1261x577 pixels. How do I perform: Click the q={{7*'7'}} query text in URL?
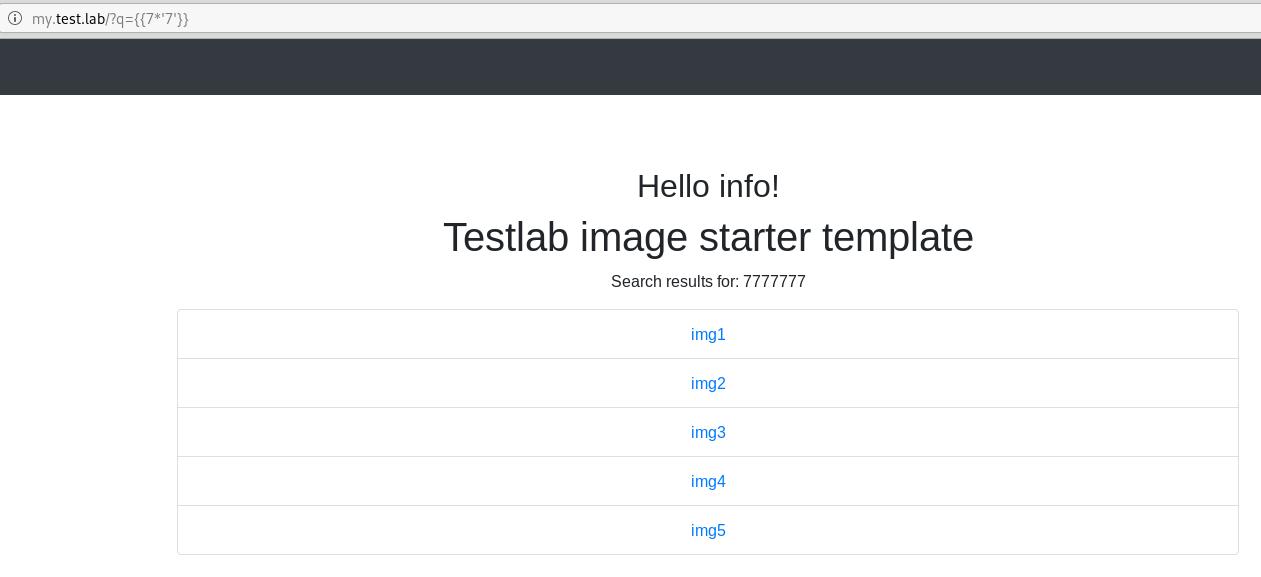pos(151,18)
